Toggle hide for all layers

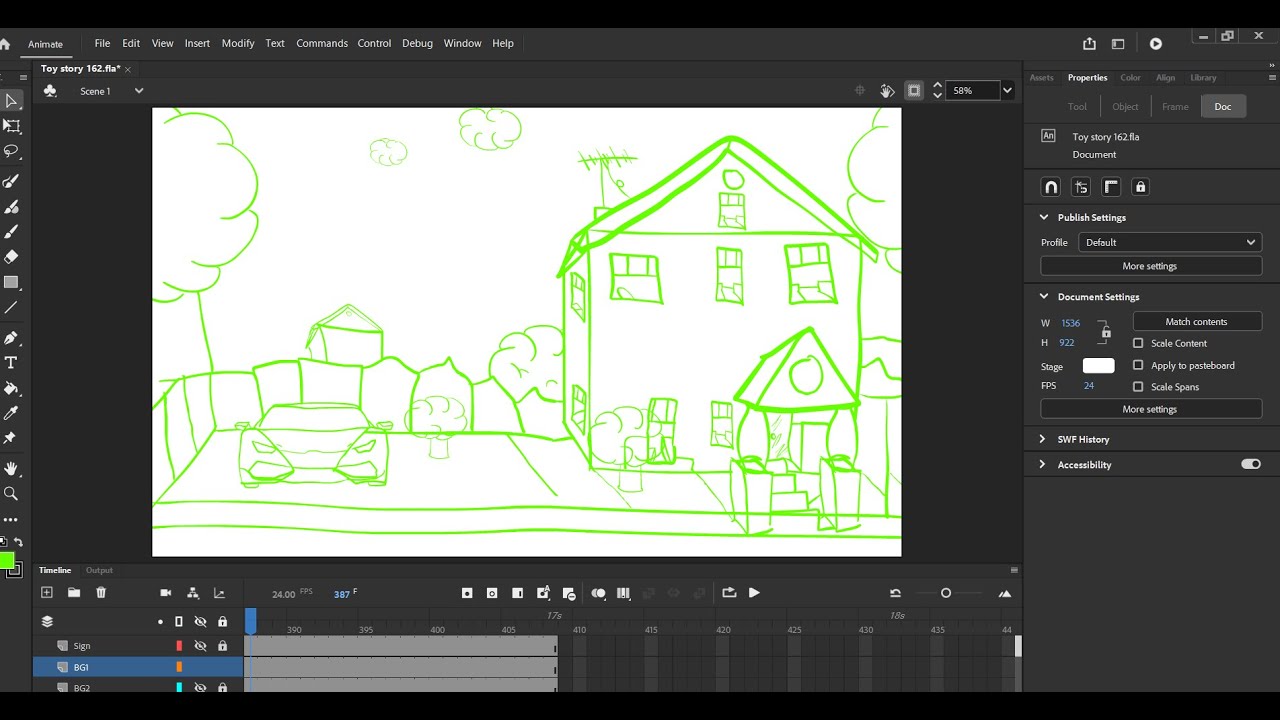click(200, 622)
